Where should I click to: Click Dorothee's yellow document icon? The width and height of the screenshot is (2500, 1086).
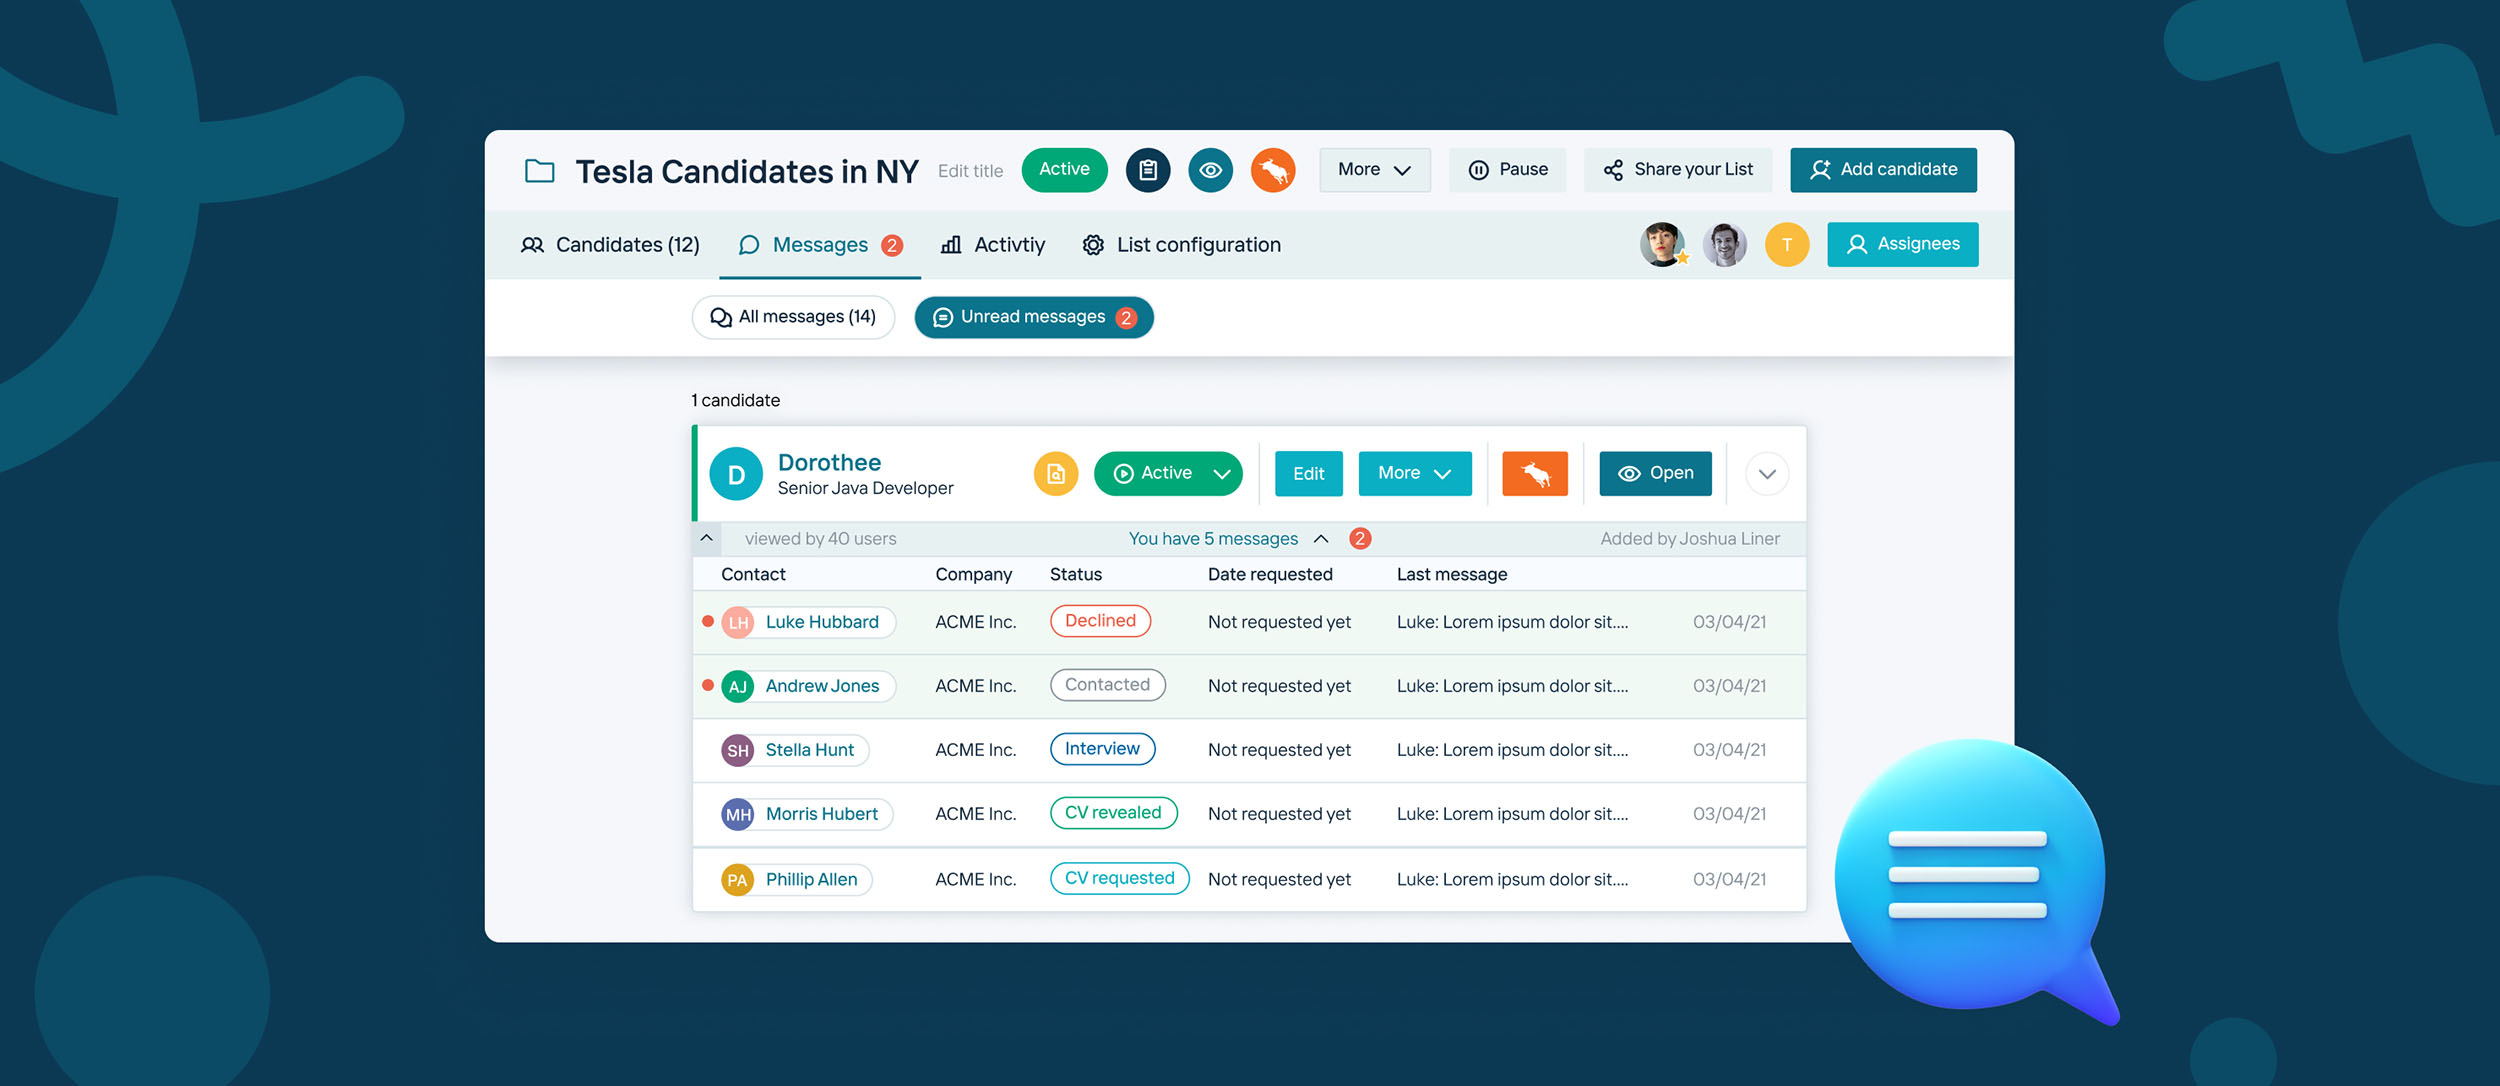click(x=1055, y=474)
